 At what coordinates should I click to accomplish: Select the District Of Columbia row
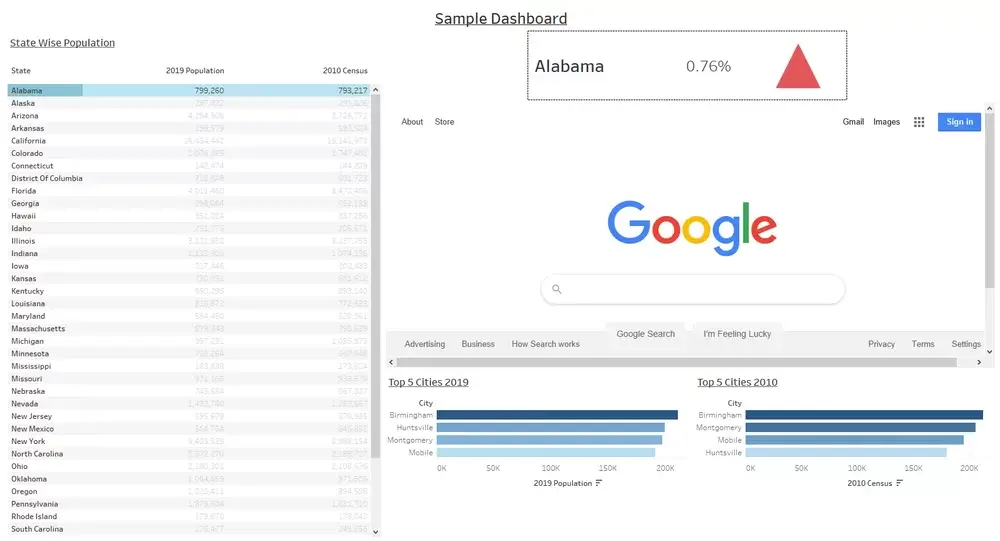[189, 179]
